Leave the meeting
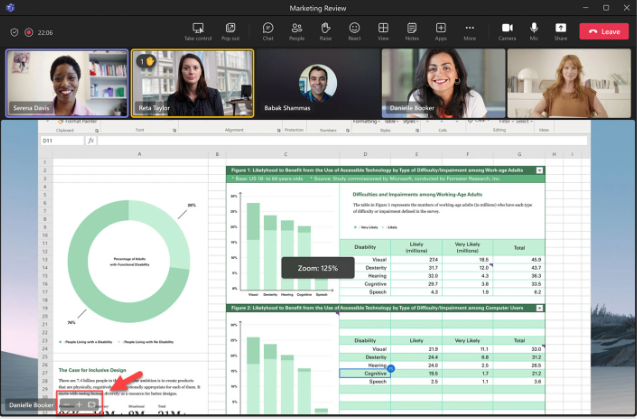The height and width of the screenshot is (419, 637). tap(604, 31)
